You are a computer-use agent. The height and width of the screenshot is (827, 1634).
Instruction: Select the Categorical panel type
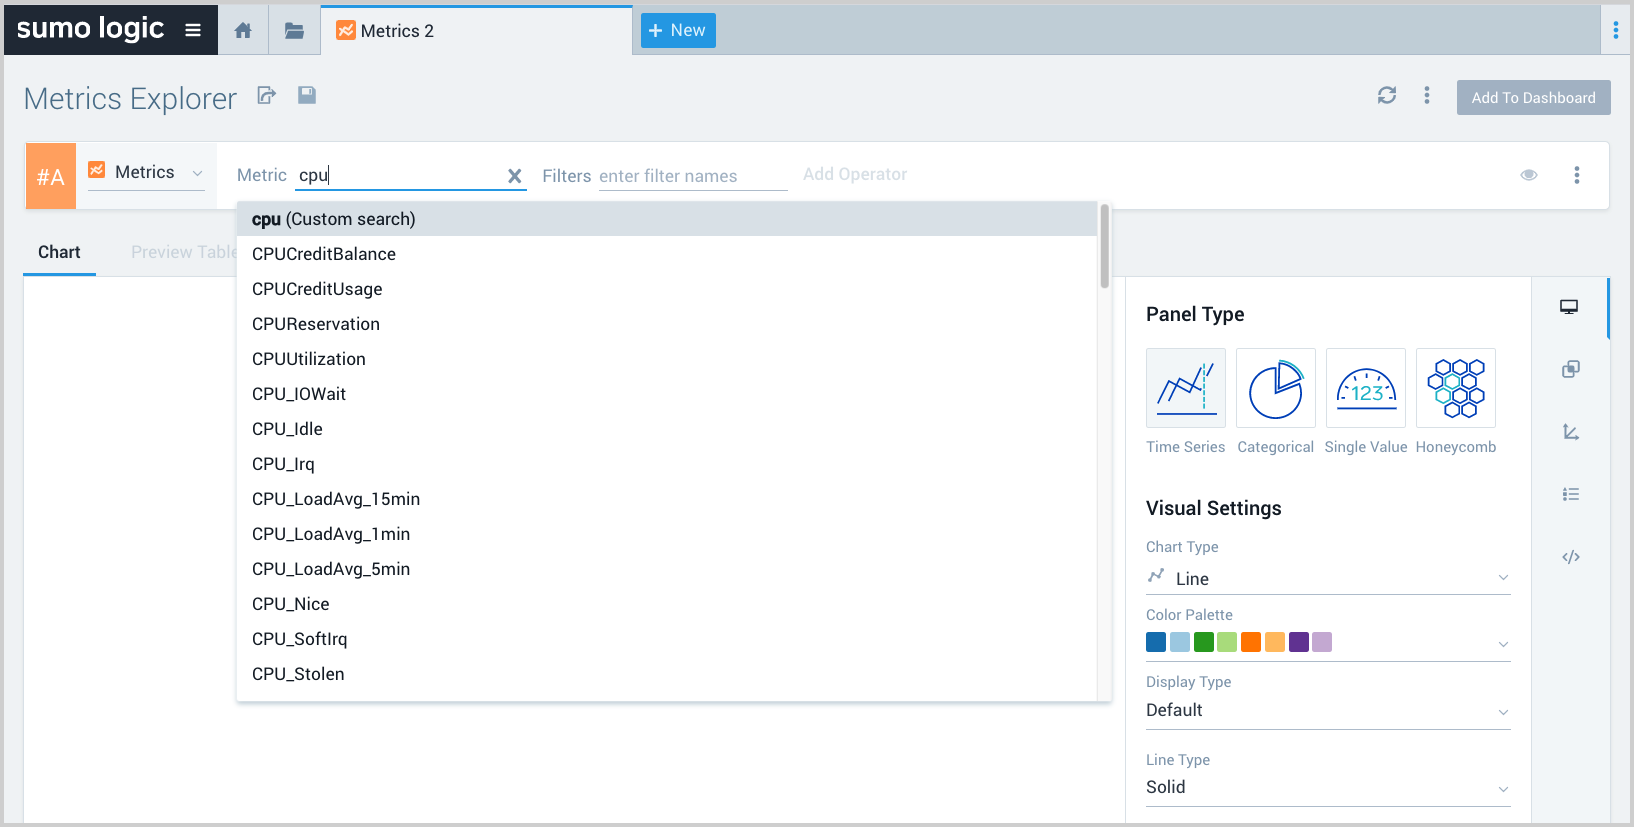pos(1275,388)
